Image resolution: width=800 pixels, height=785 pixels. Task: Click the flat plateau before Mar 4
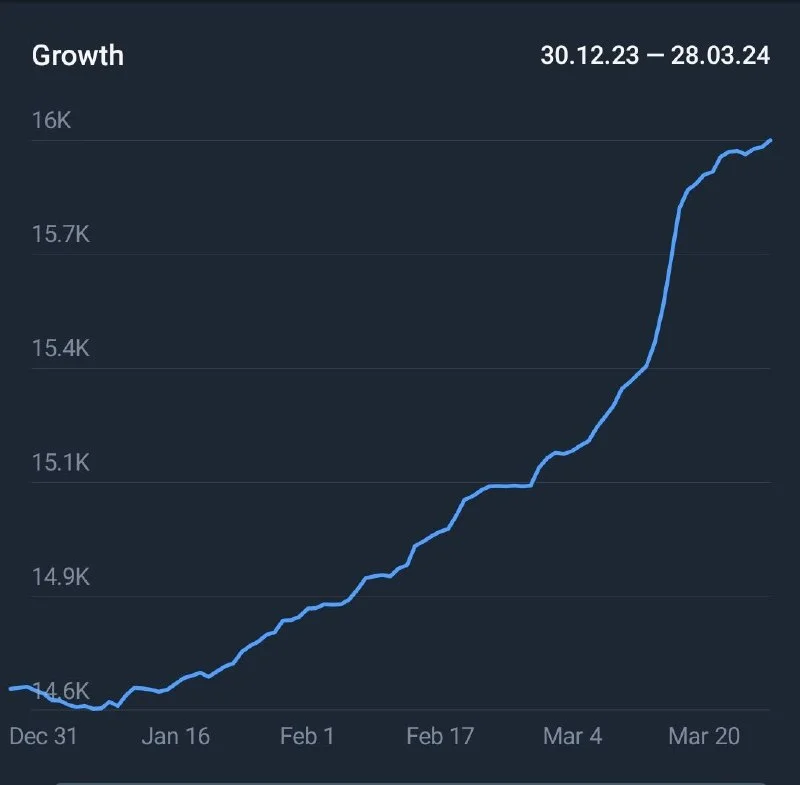pos(510,486)
